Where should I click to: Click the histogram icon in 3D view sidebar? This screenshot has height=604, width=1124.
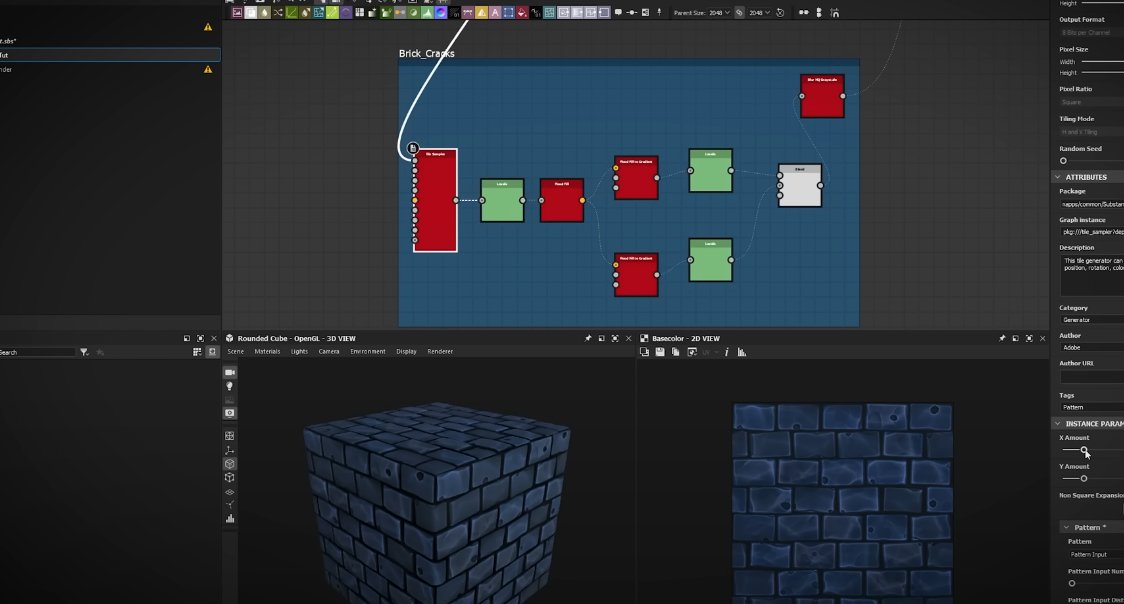[x=229, y=519]
